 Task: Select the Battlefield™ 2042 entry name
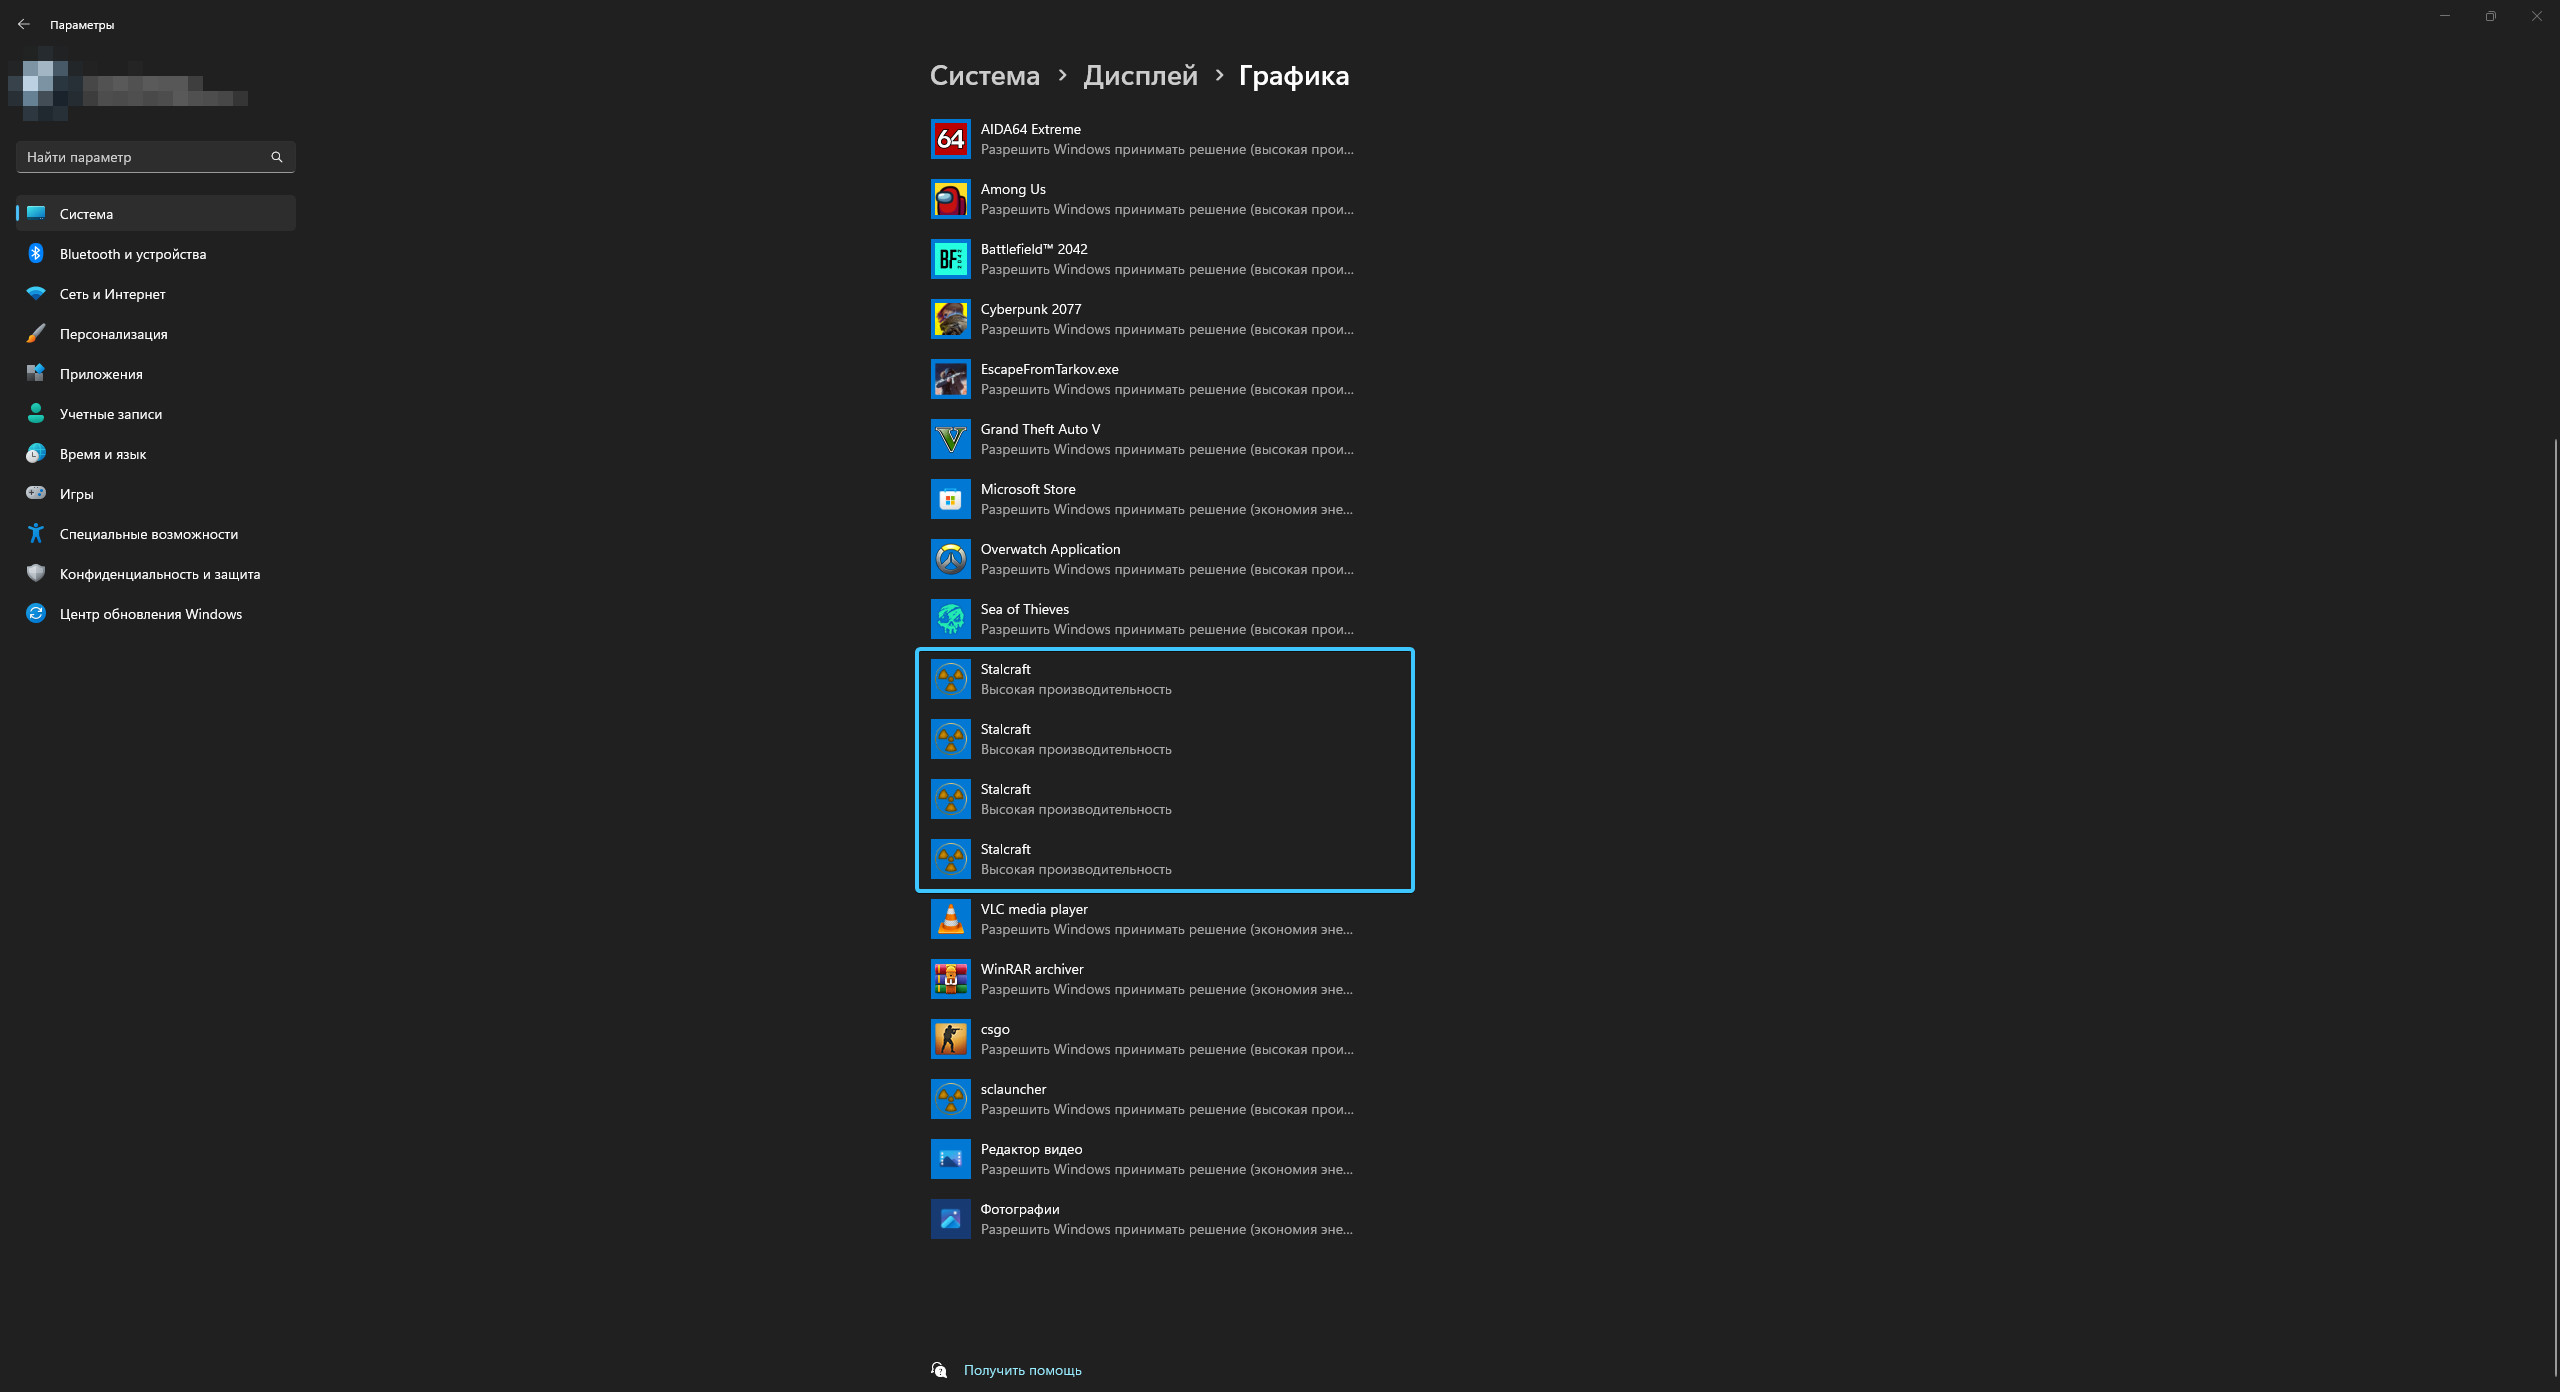click(1033, 249)
